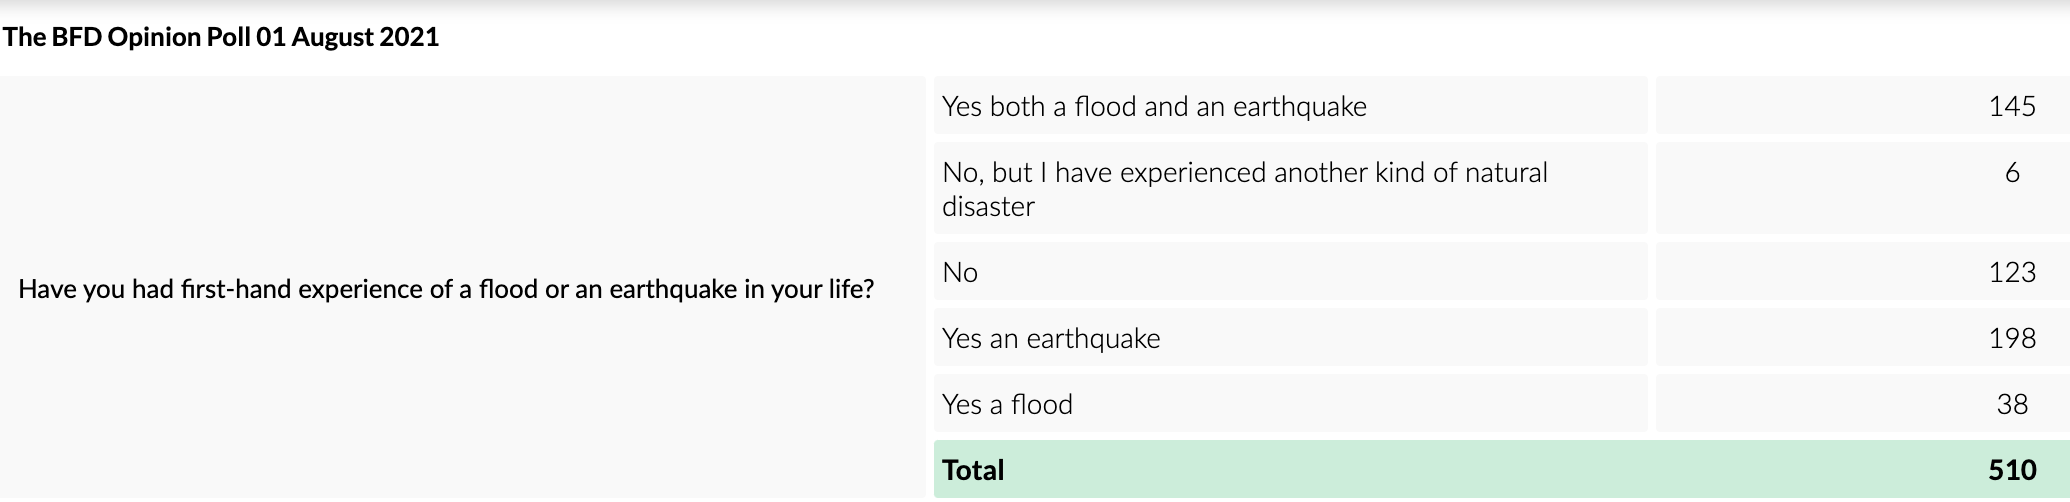Click the flood or earthquake poll question
The height and width of the screenshot is (502, 2070).
coord(446,290)
